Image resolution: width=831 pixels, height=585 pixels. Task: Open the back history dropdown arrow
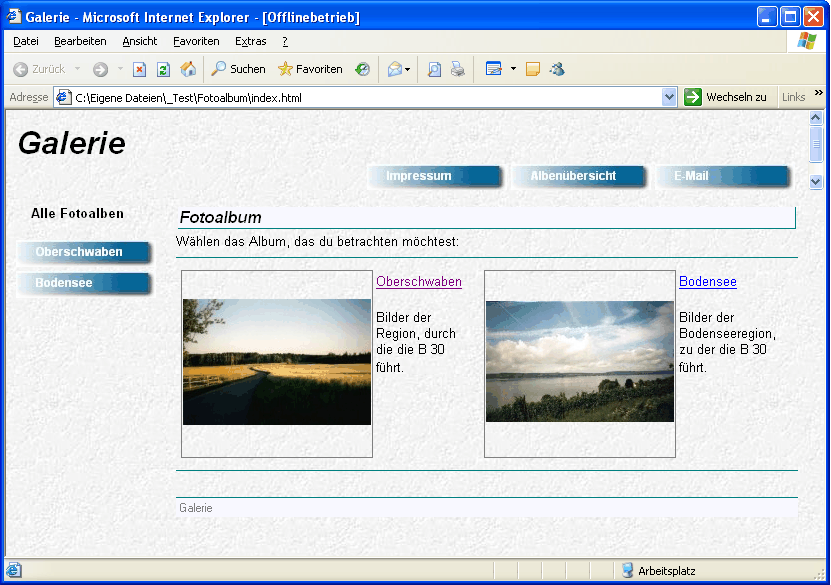(77, 69)
